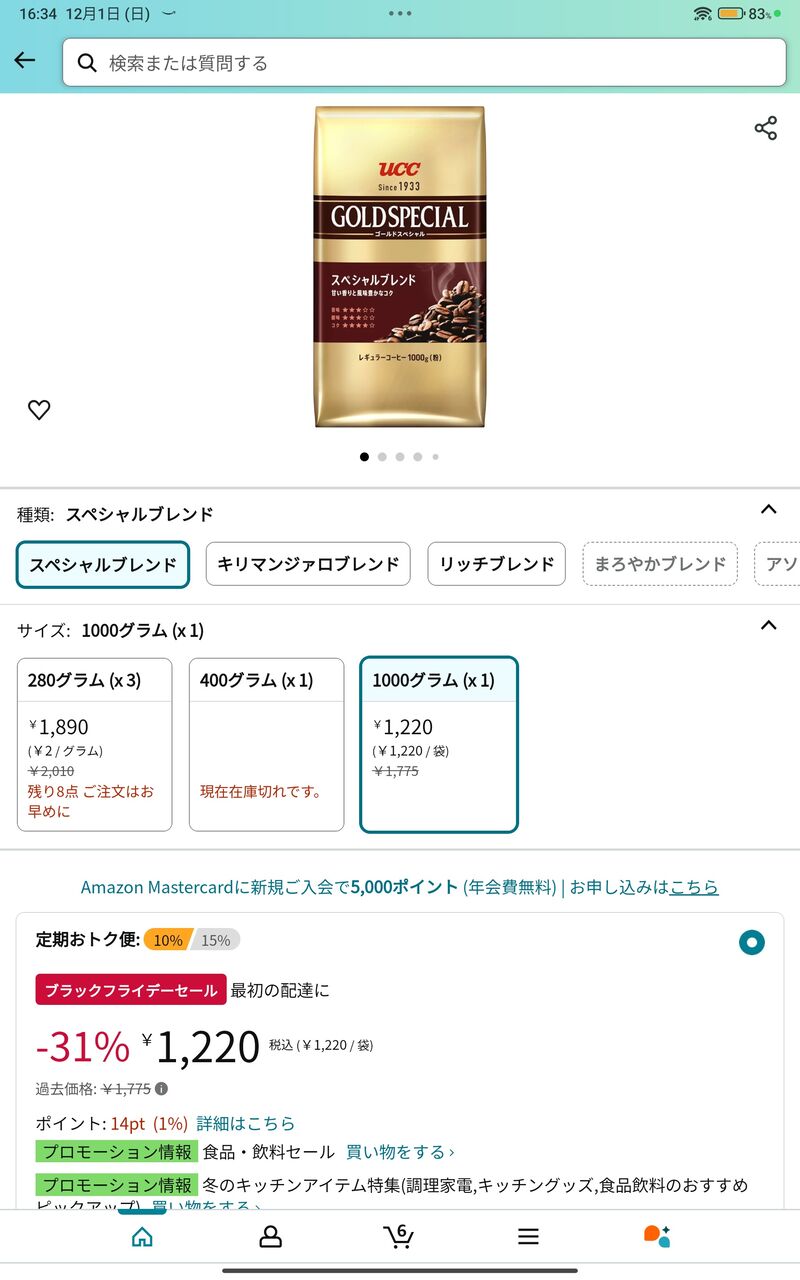Select the 280グラム (x 3) size option
The height and width of the screenshot is (1280, 800).
(x=95, y=744)
